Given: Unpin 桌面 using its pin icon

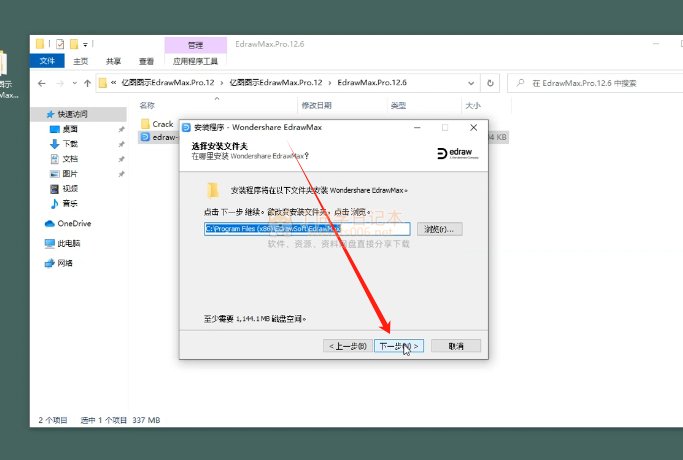Looking at the screenshot, I should pyautogui.click(x=122, y=129).
